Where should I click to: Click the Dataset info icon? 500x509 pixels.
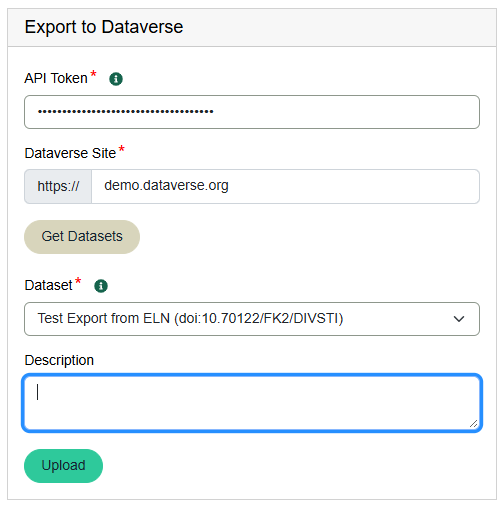[x=101, y=286]
